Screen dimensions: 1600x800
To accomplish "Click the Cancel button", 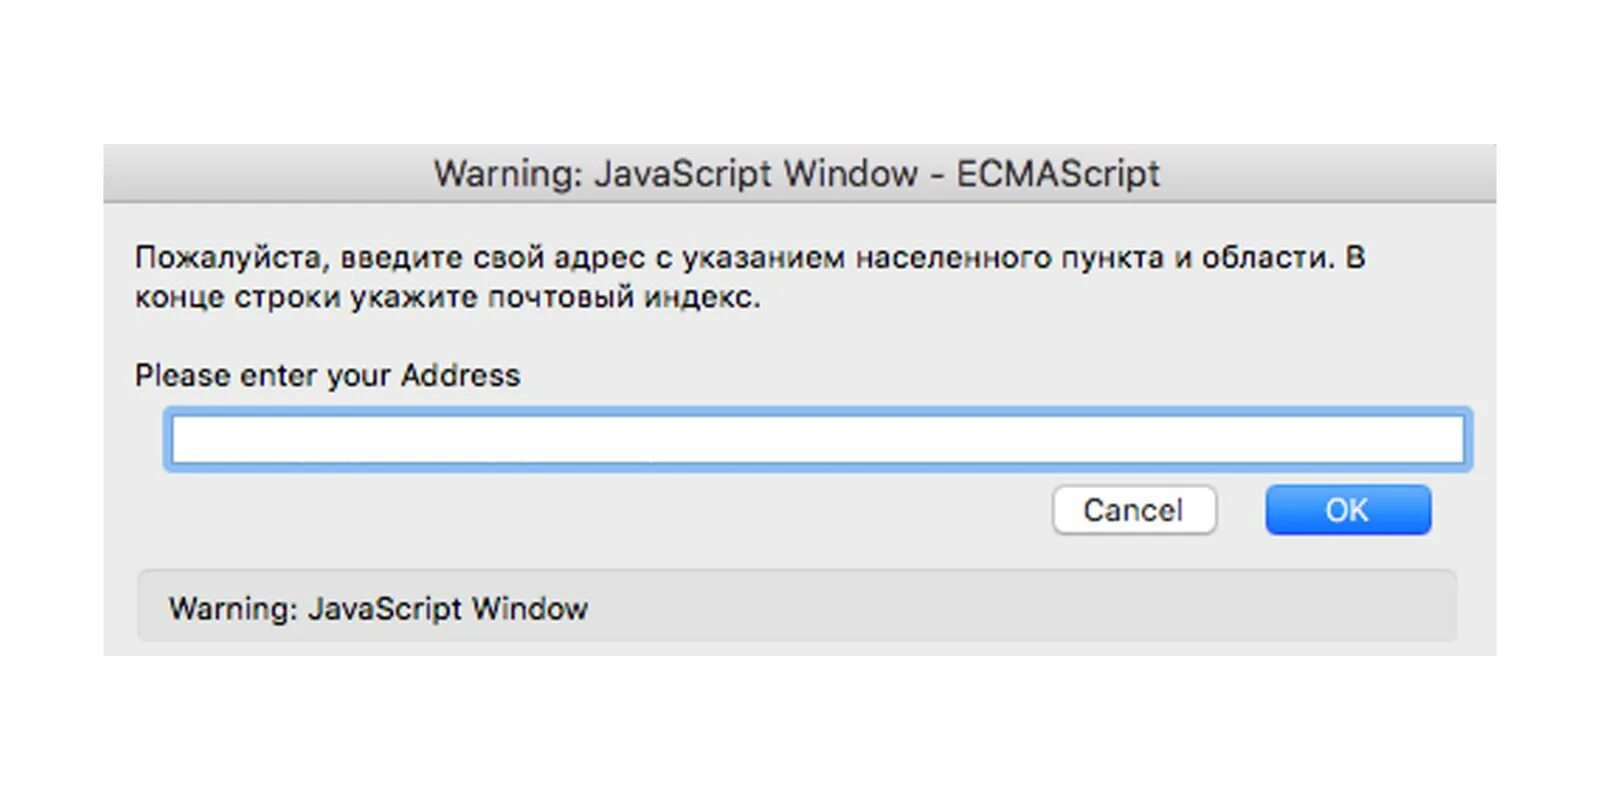I will [x=1134, y=510].
